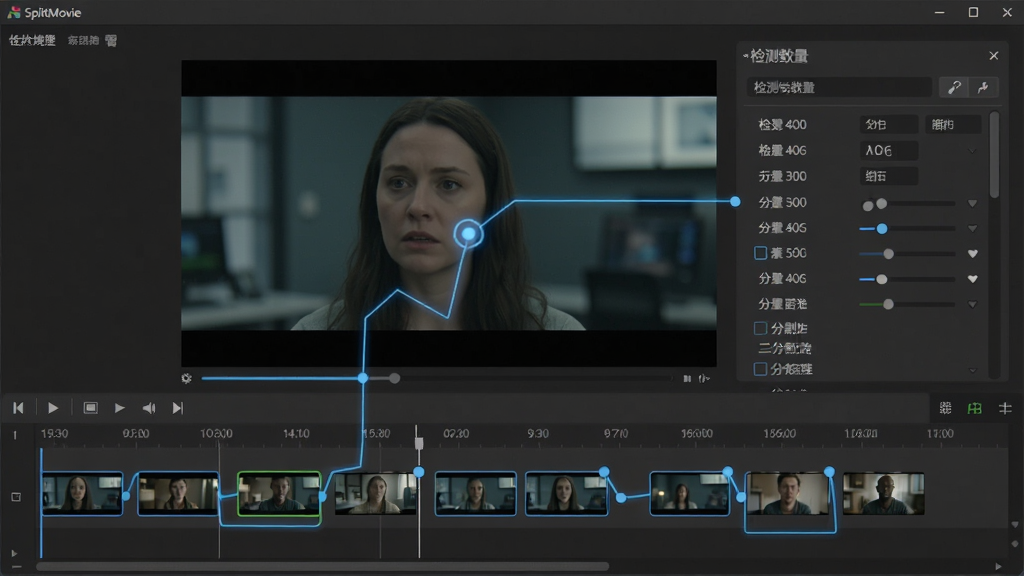The width and height of the screenshot is (1024, 576).
Task: Expand the arrow on the green slider row
Action: (x=972, y=304)
